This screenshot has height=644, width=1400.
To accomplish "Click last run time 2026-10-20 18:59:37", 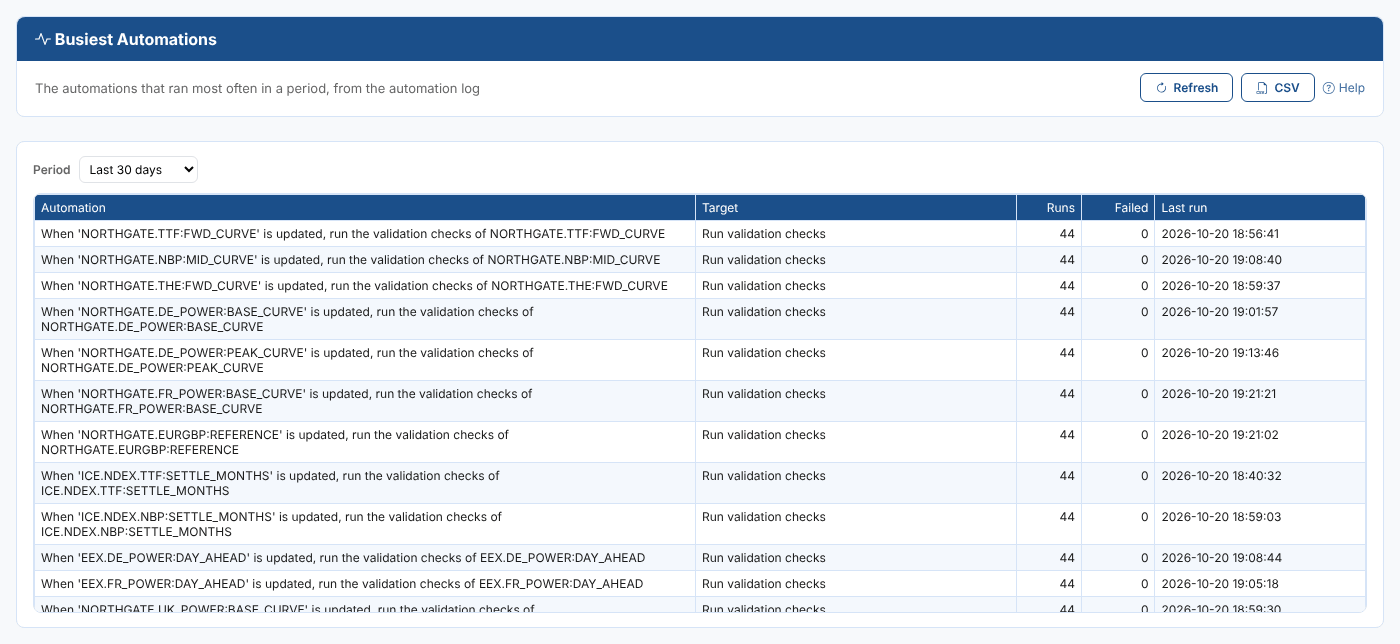I will (1220, 286).
